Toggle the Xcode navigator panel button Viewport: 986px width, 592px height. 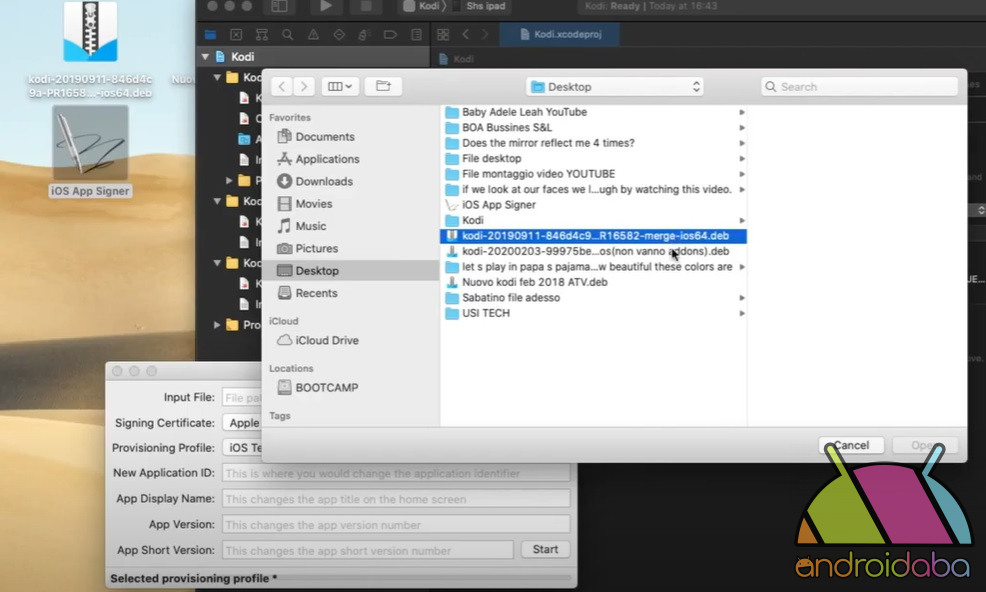[279, 6]
